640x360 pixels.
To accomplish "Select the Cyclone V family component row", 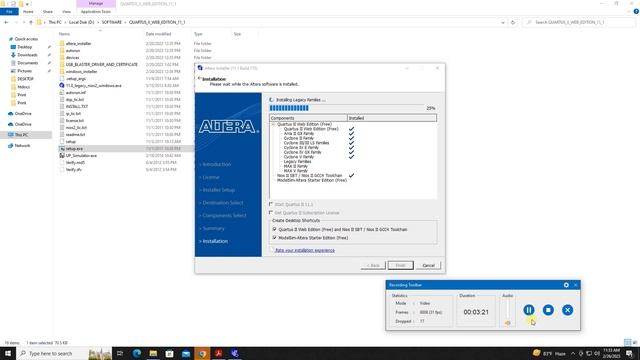I will [x=299, y=157].
